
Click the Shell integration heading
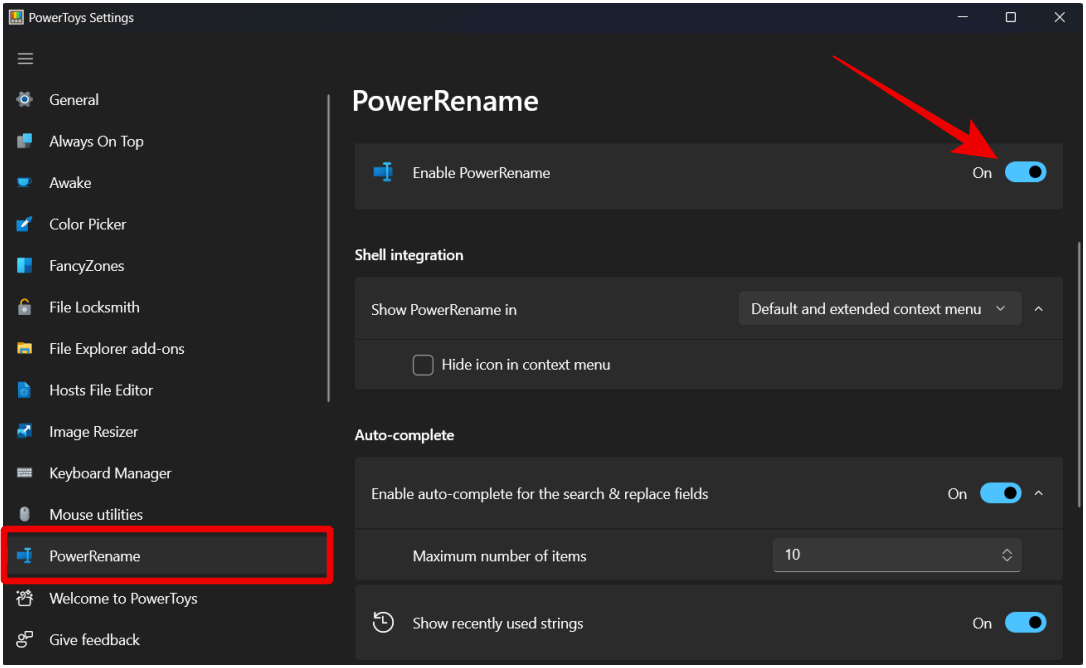click(x=409, y=255)
